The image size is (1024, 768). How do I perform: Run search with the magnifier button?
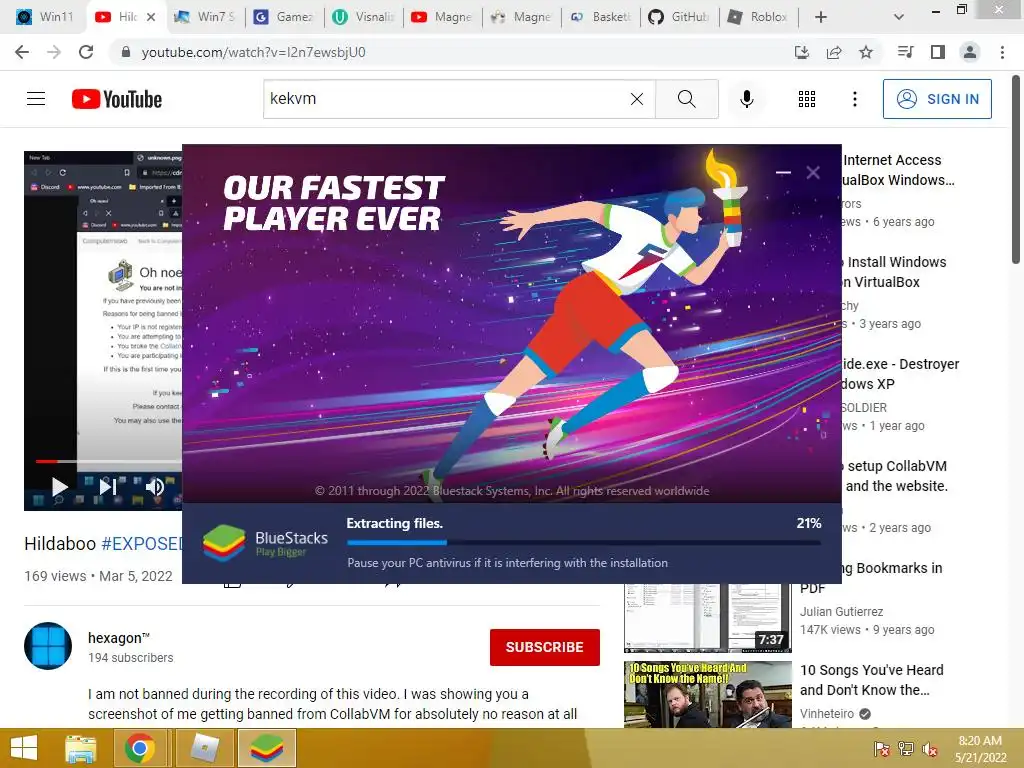tap(686, 99)
